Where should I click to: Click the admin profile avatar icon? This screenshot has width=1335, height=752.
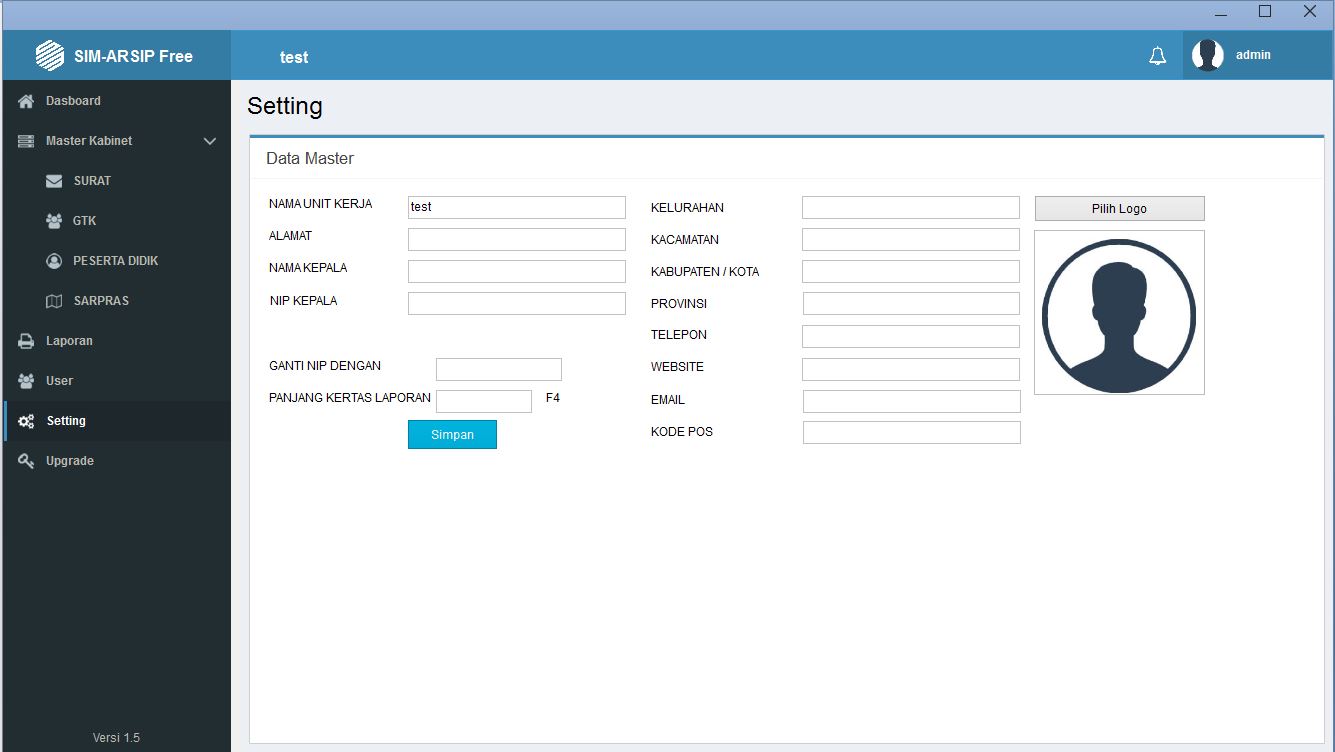point(1207,55)
